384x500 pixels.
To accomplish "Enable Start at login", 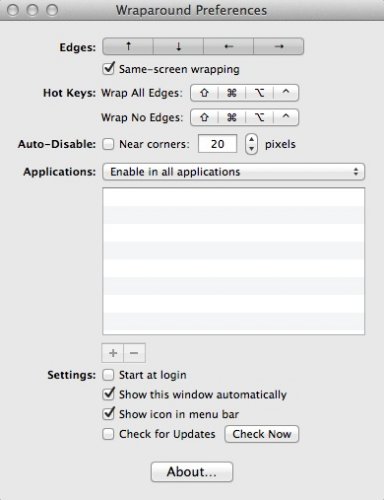I will [x=108, y=375].
